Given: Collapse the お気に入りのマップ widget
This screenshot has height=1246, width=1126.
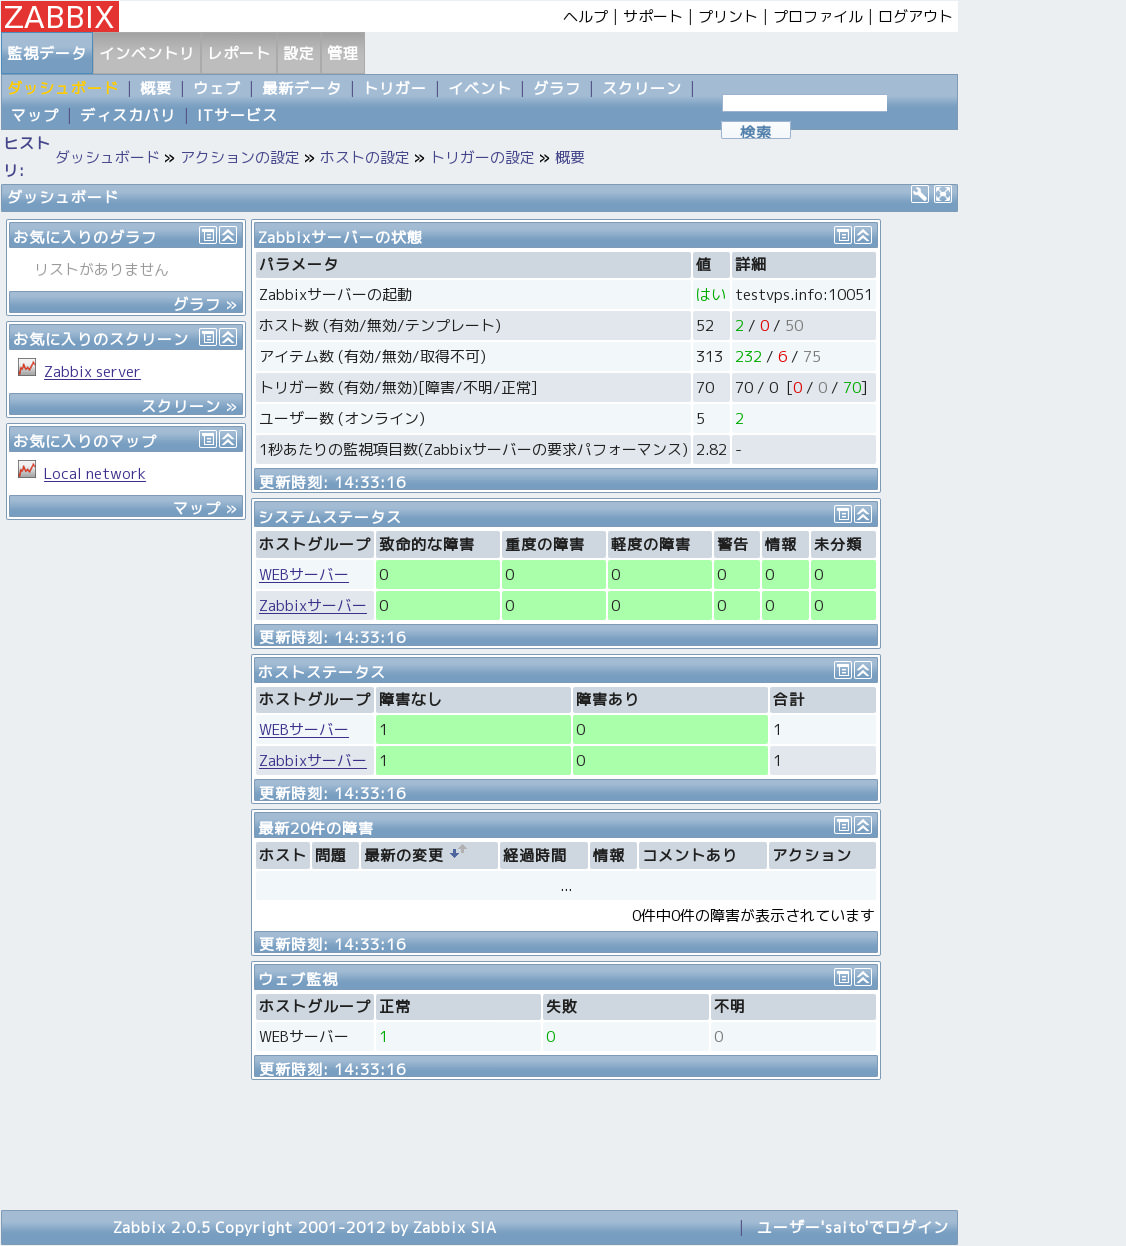Looking at the screenshot, I should [x=228, y=439].
